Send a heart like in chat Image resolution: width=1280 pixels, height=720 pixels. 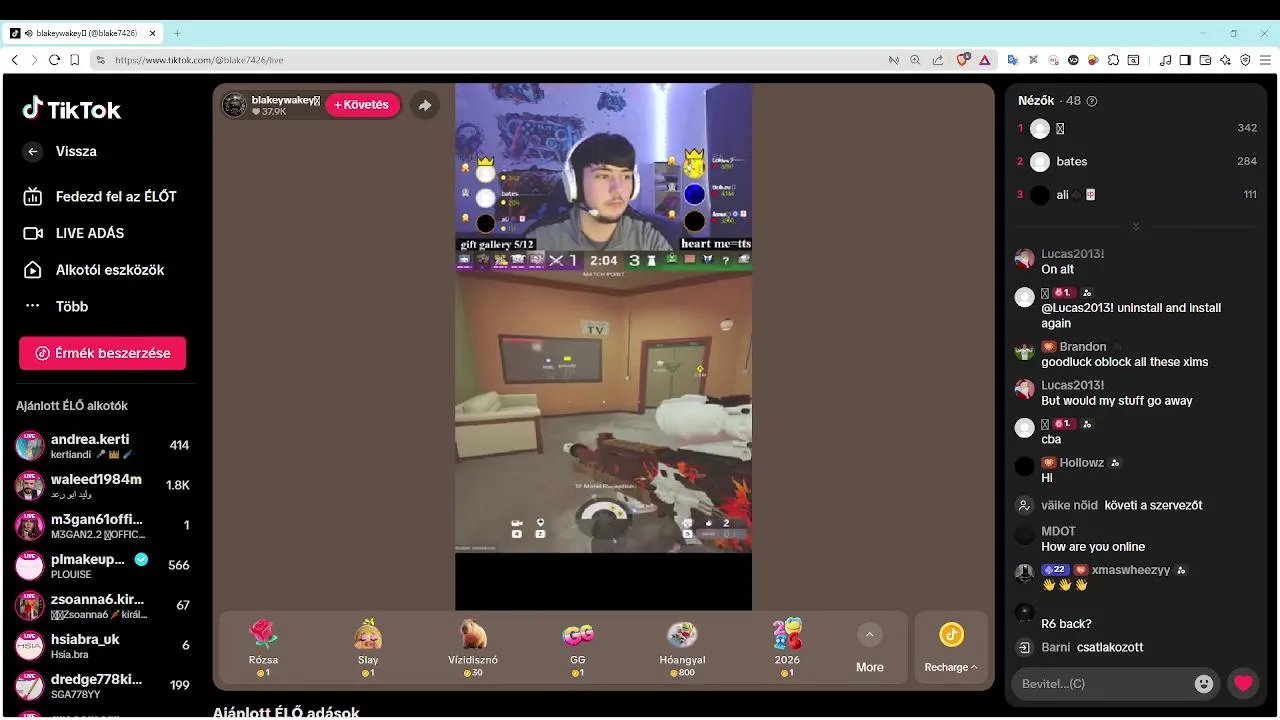click(x=1243, y=684)
